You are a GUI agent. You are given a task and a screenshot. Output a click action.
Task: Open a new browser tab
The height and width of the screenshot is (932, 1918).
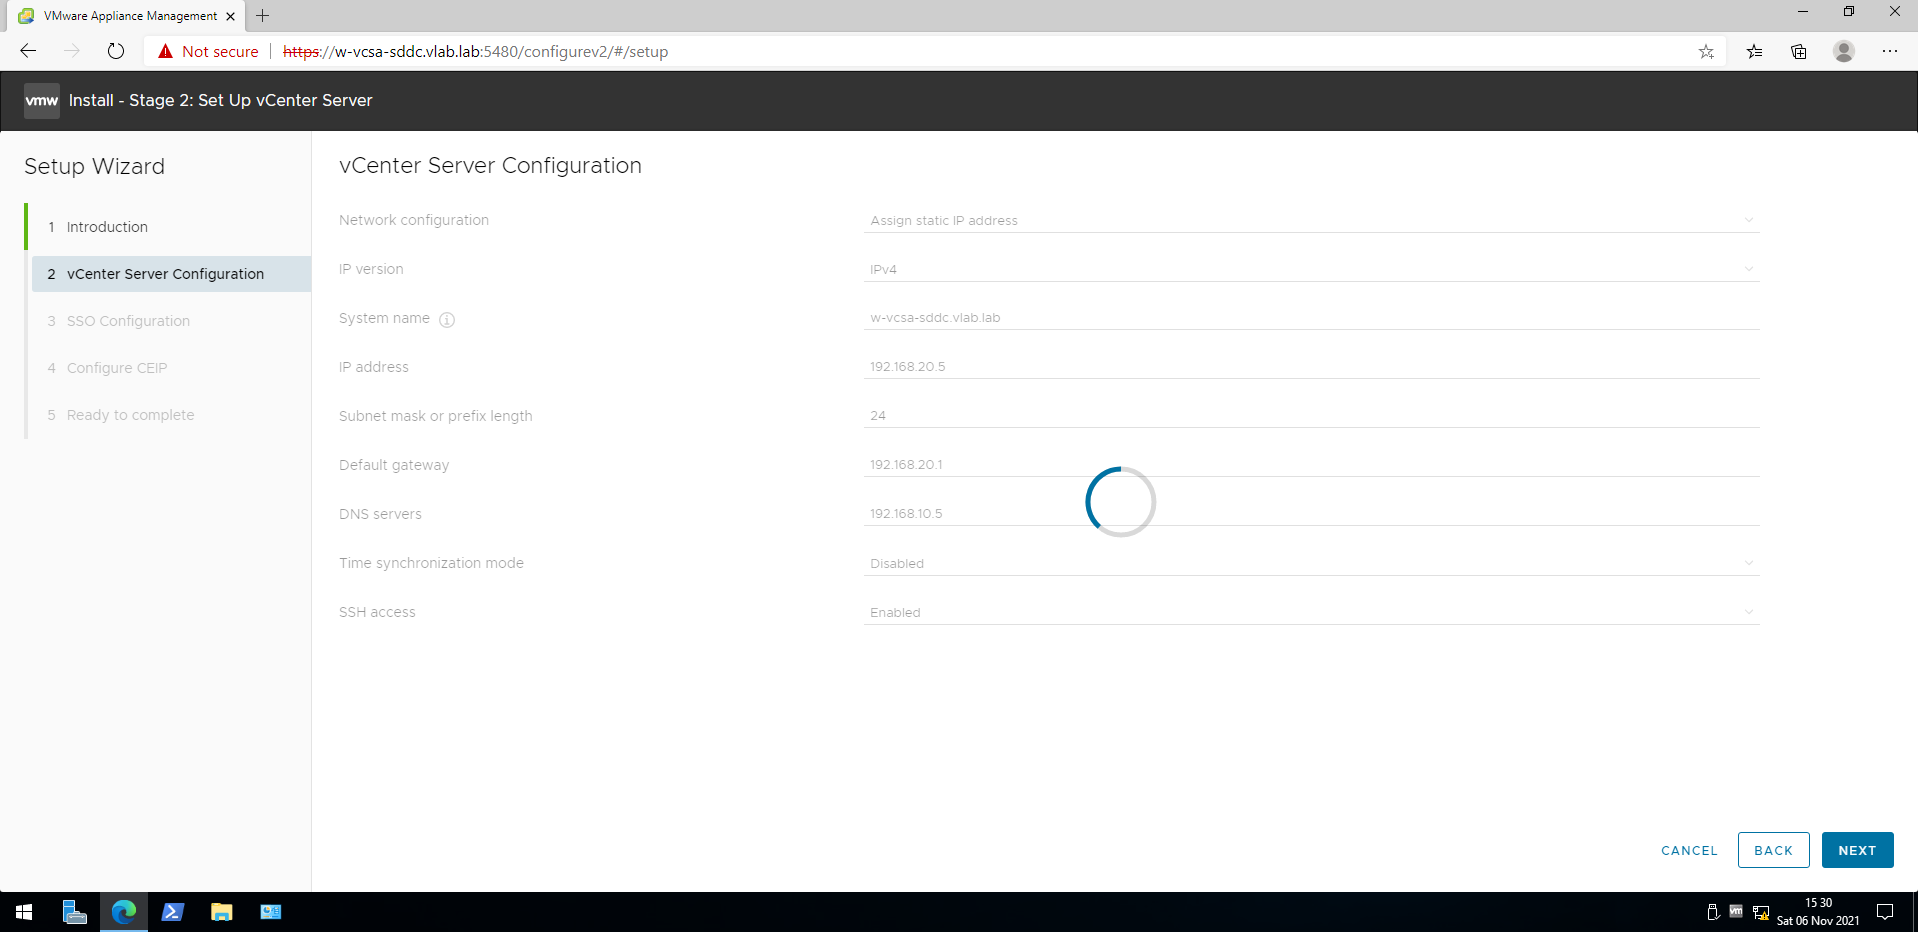pyautogui.click(x=263, y=16)
